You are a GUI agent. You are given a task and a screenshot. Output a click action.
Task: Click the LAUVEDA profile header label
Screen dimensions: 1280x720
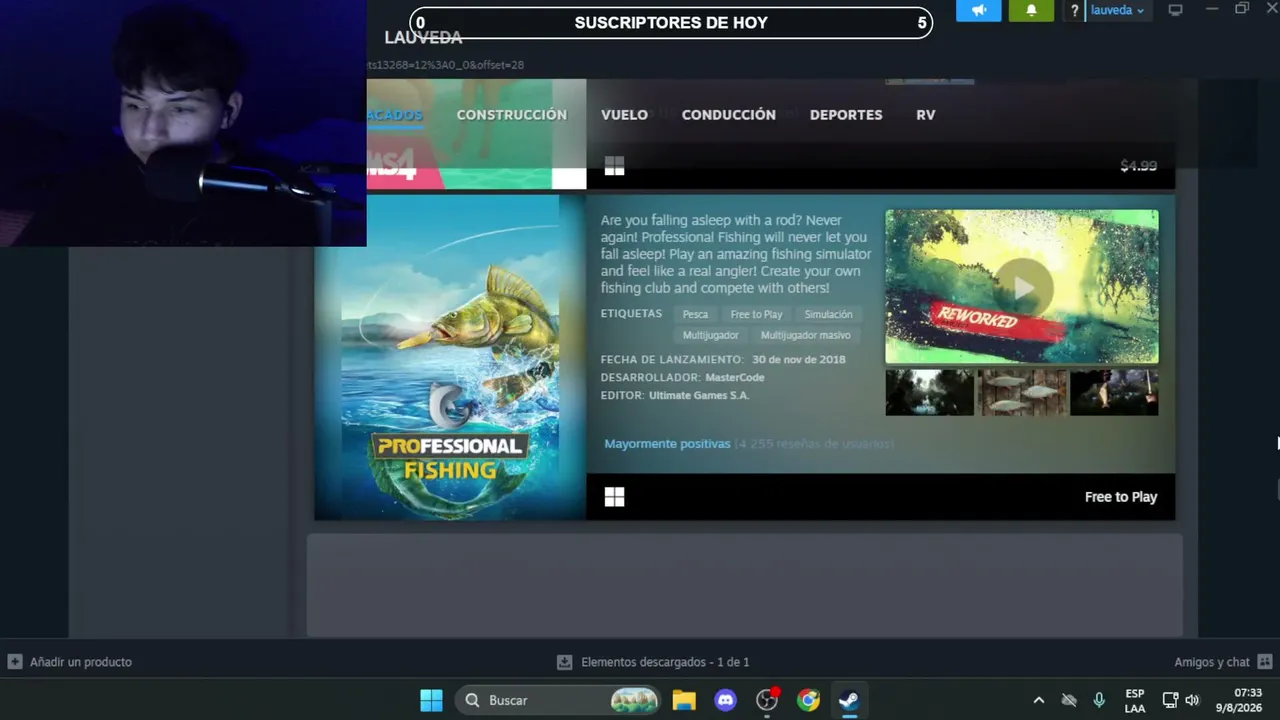pos(423,38)
